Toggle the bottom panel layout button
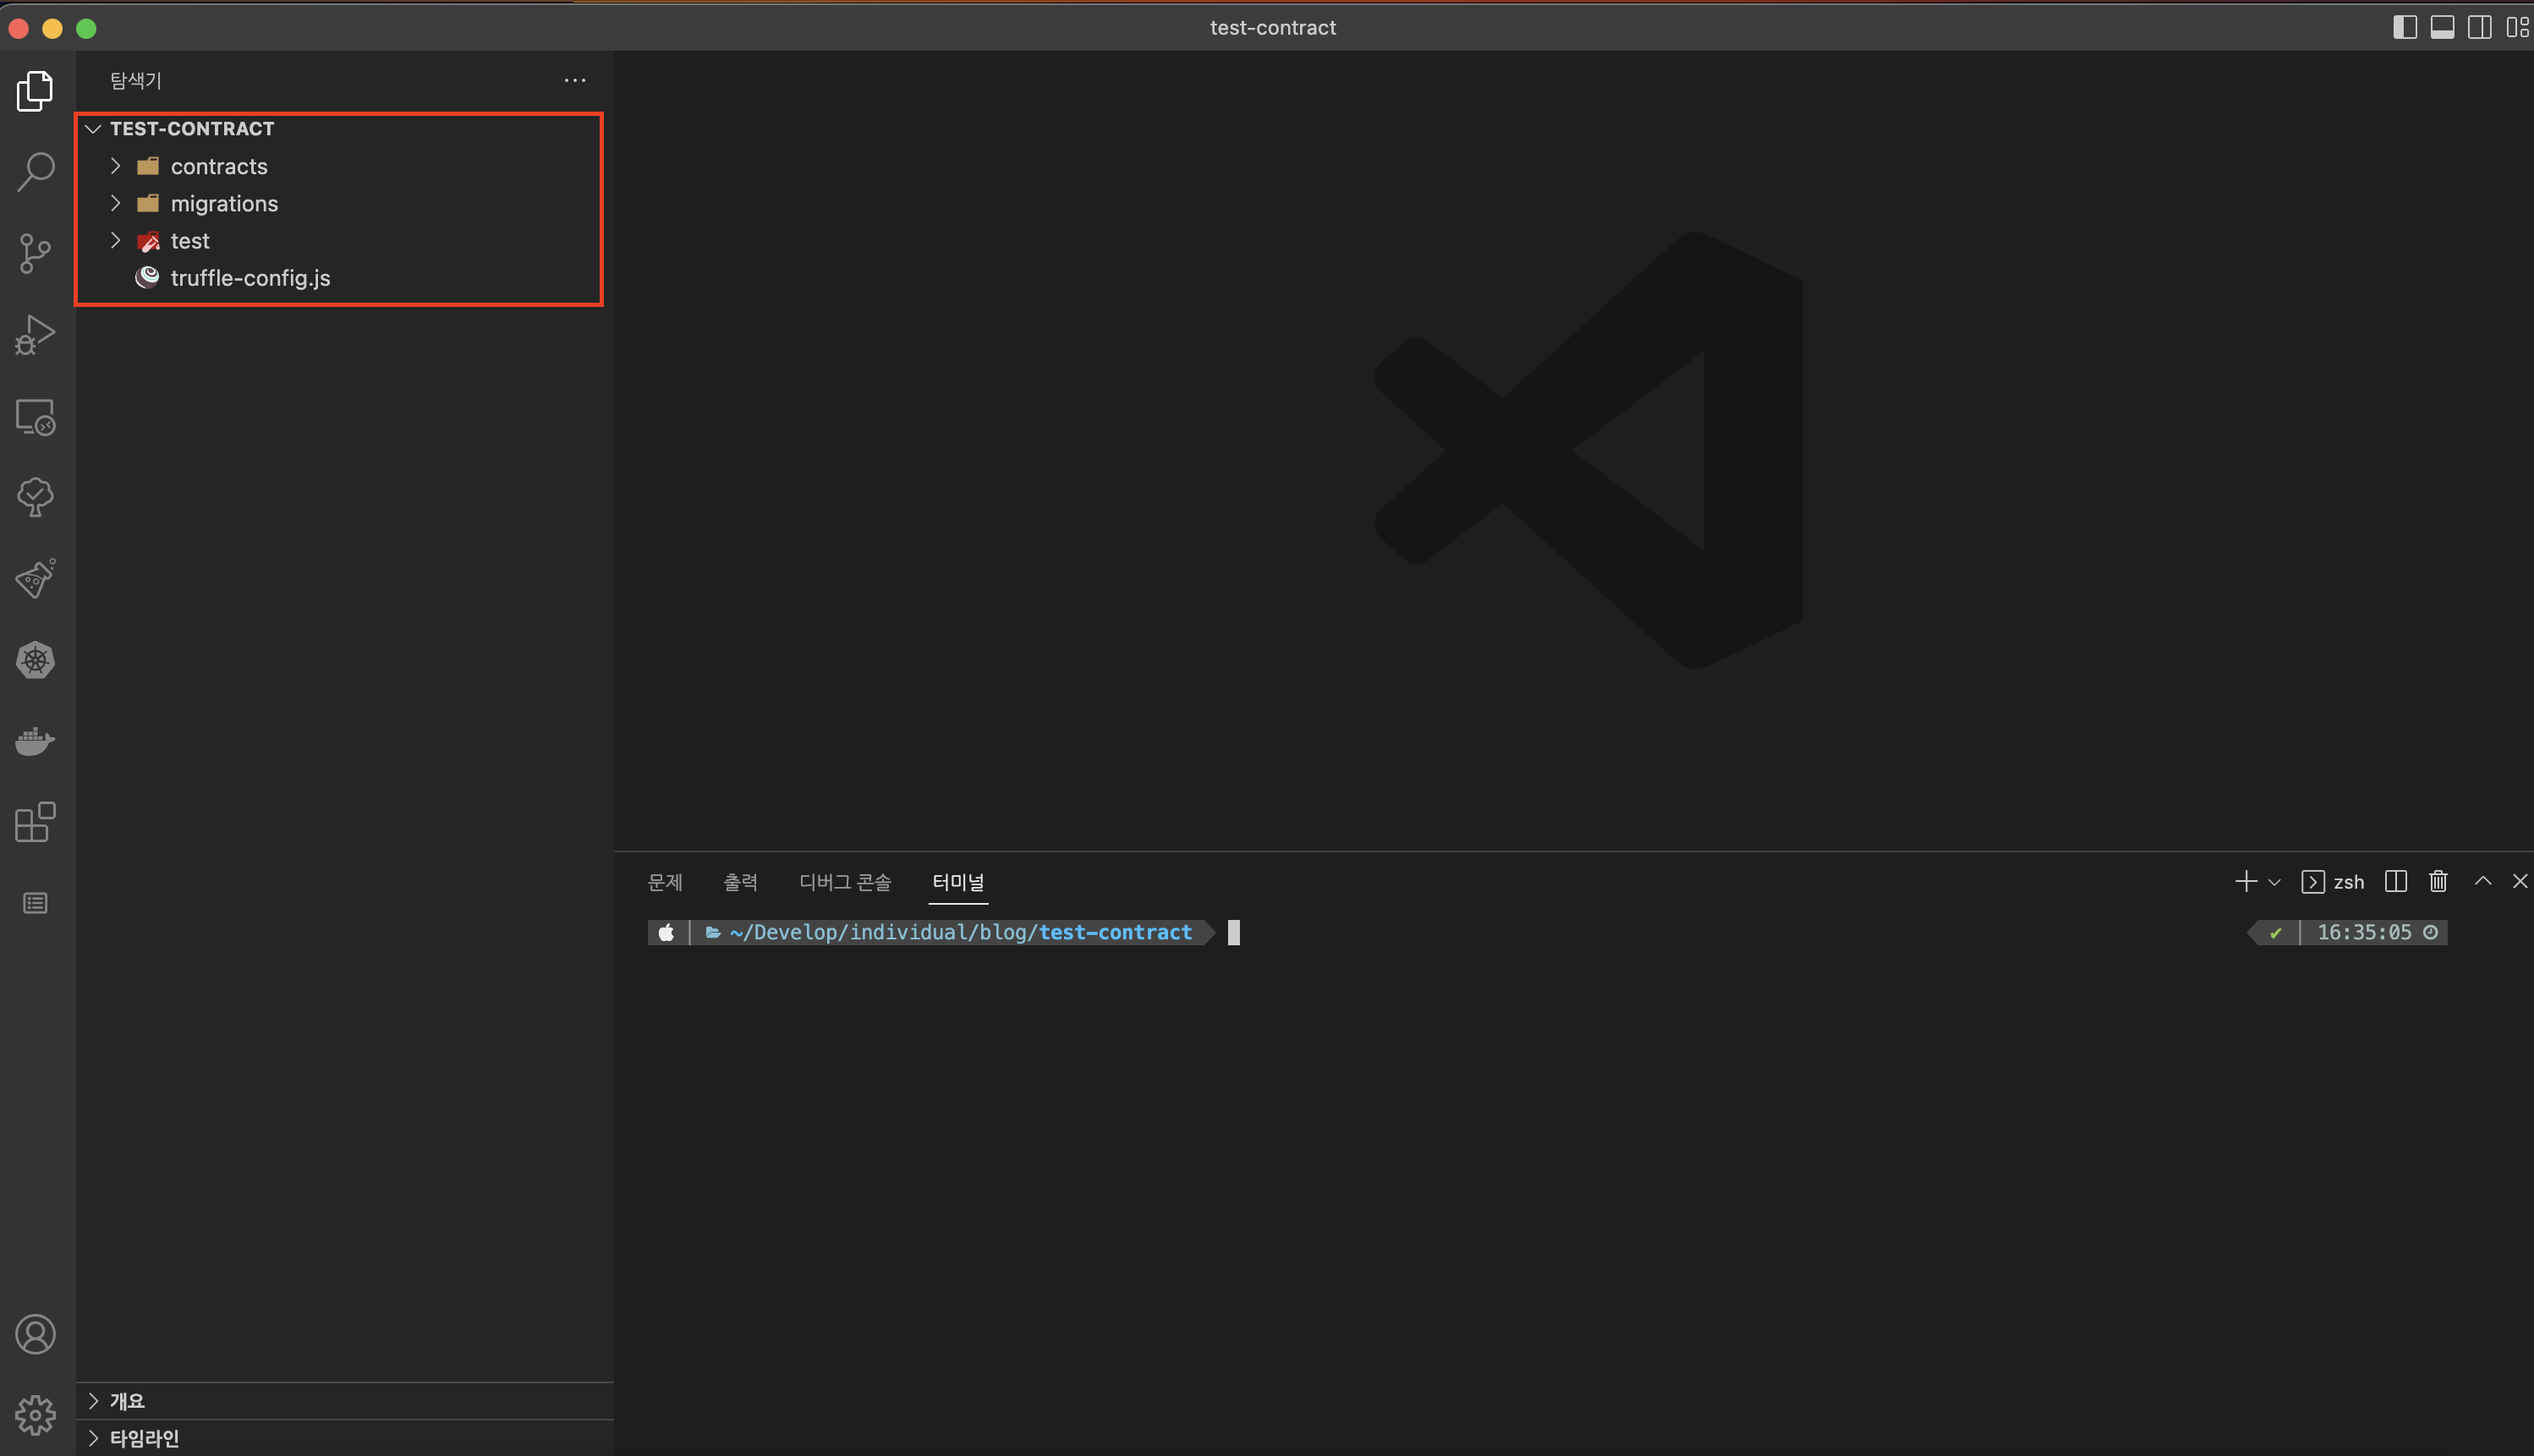Viewport: 2534px width, 1456px height. (x=2442, y=27)
